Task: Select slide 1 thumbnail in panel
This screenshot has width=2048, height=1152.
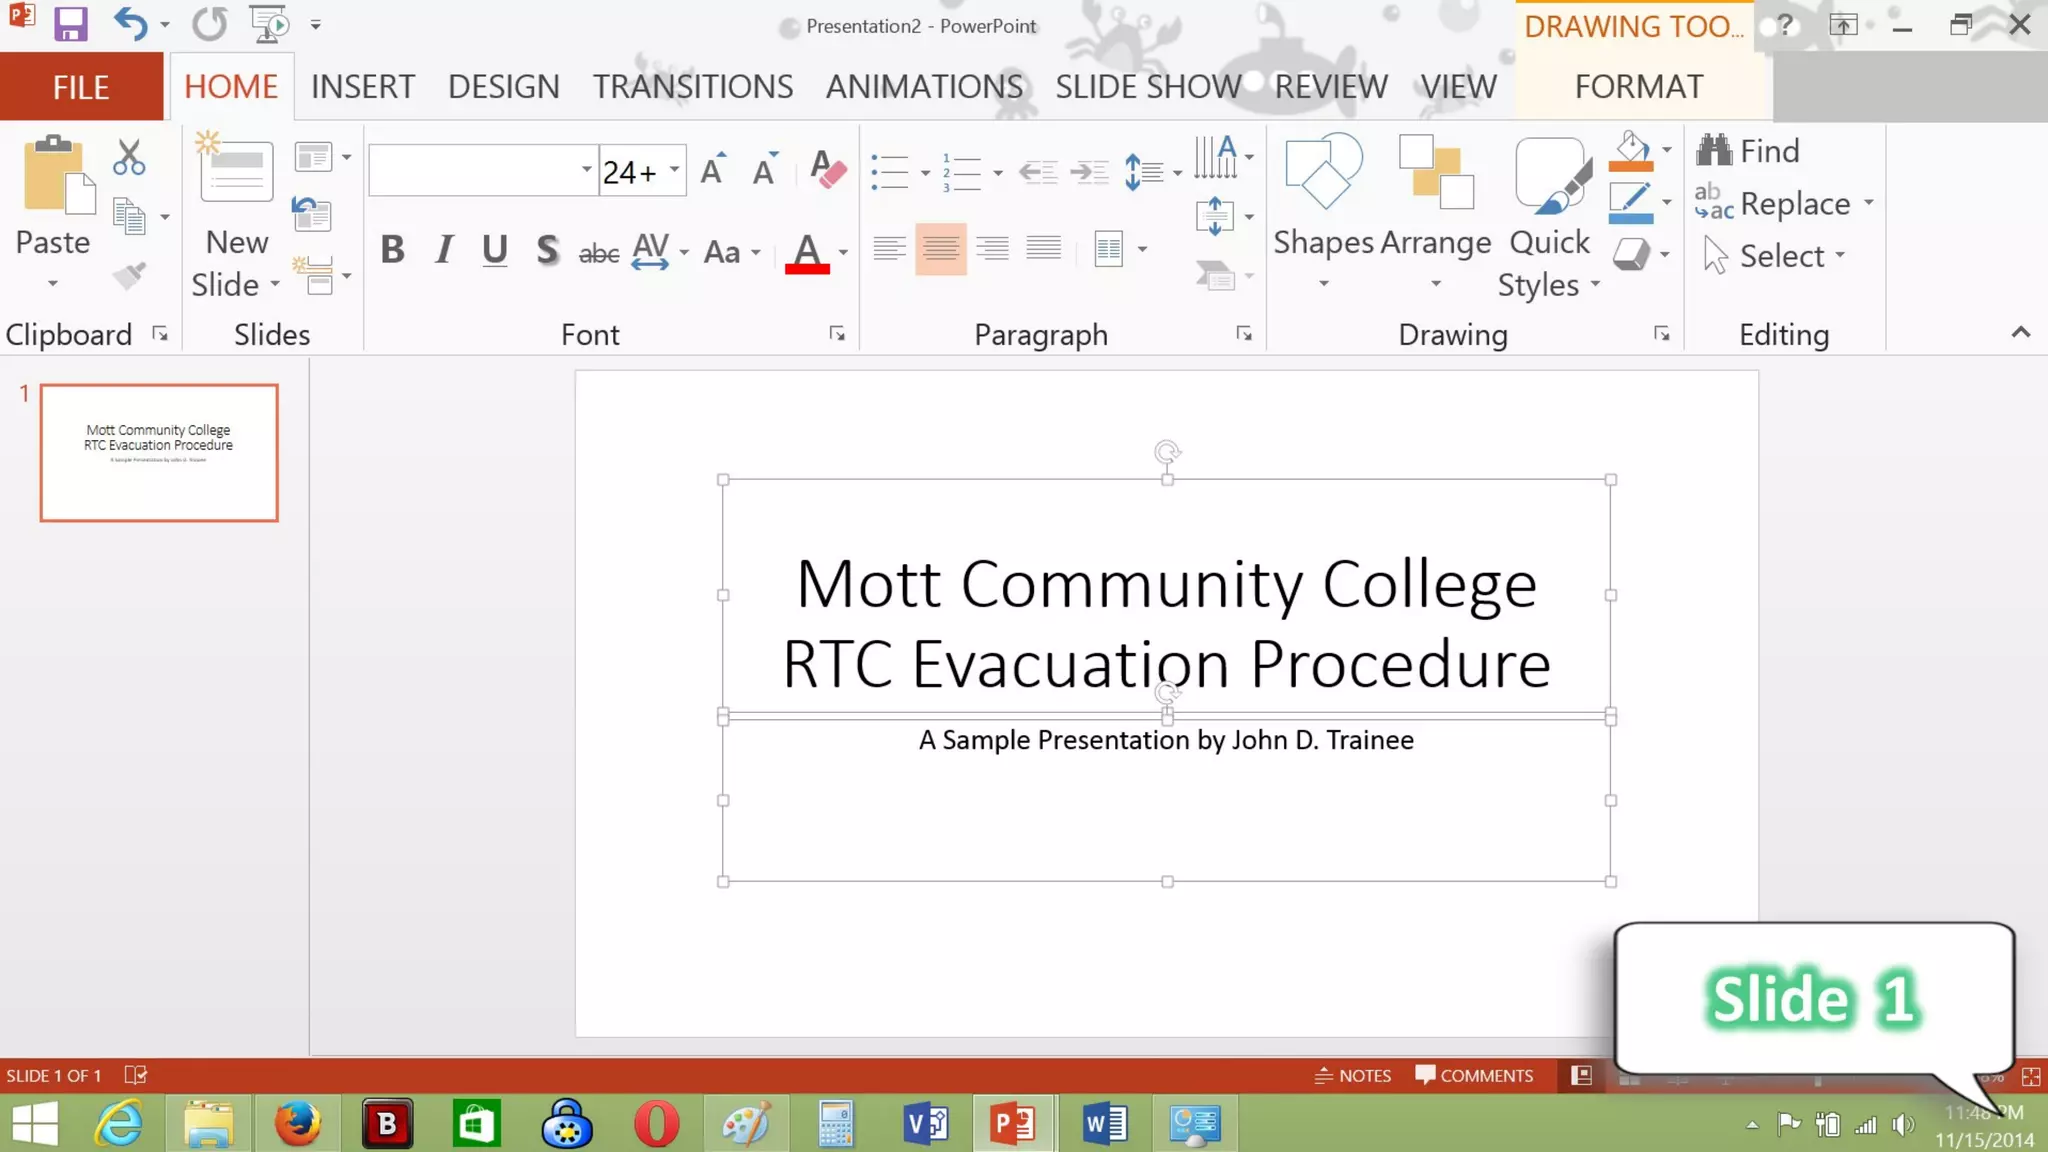Action: click(x=159, y=452)
